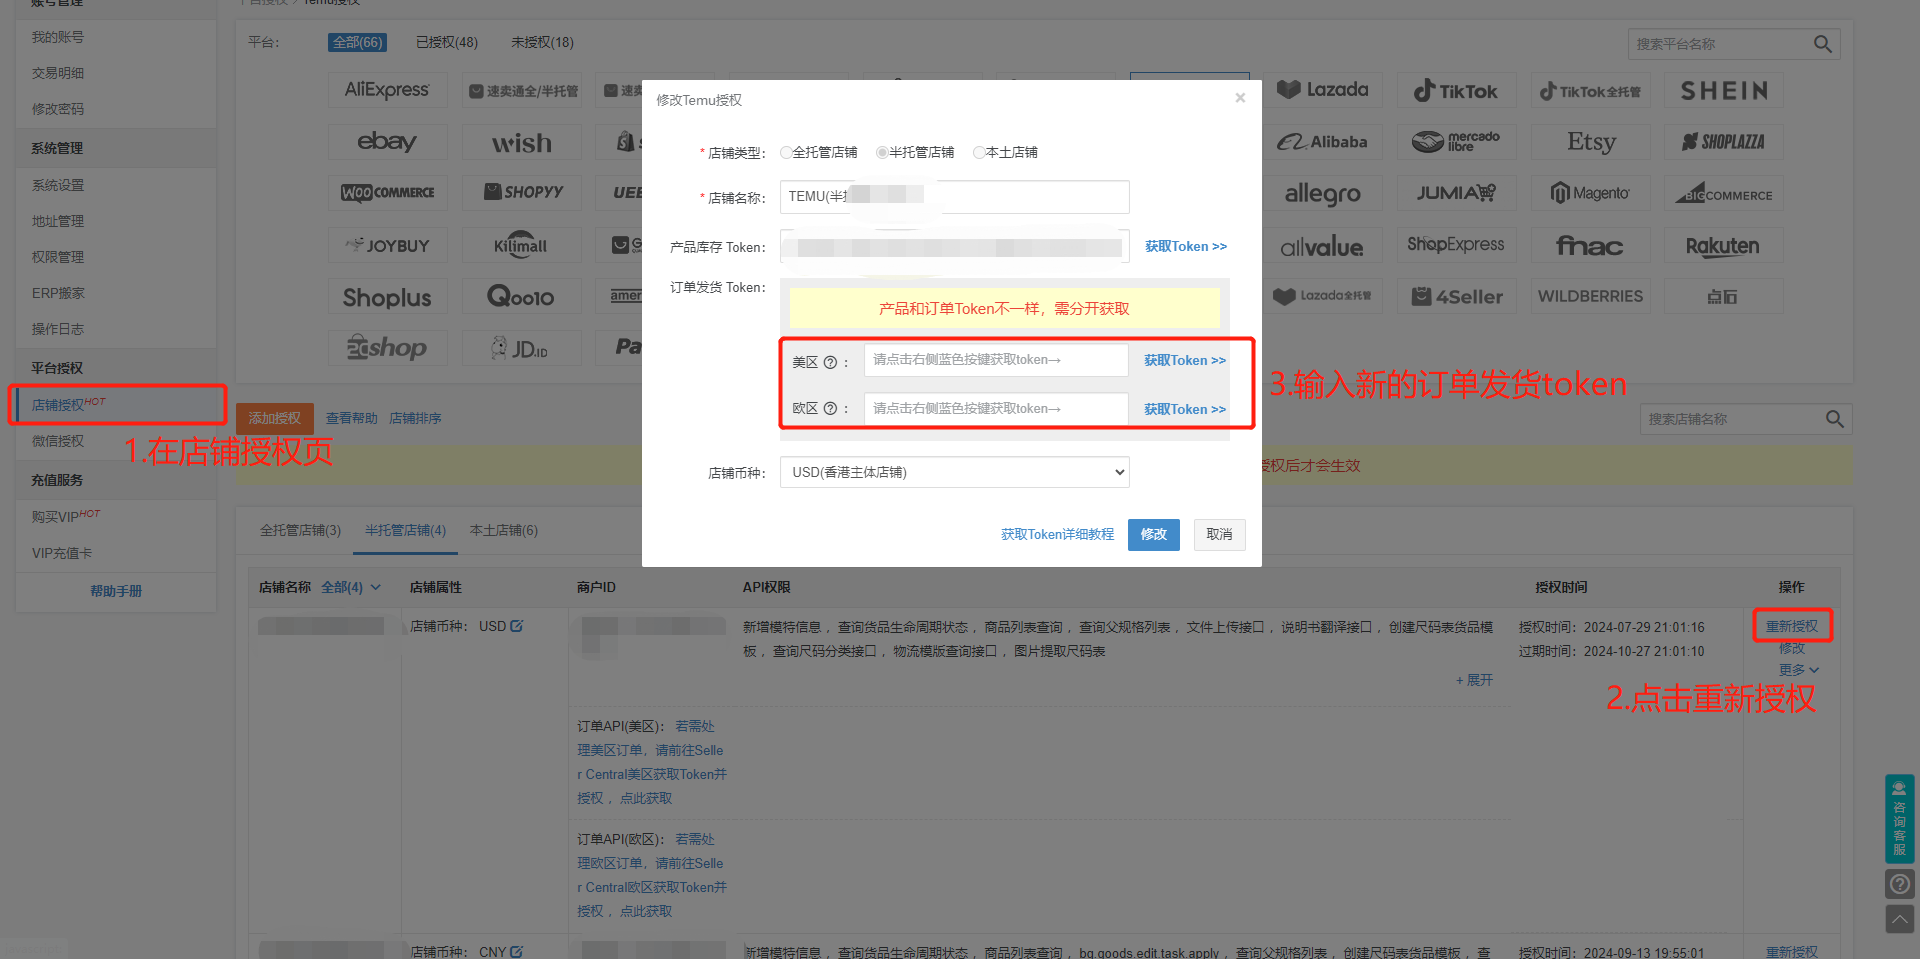Click 获取Token for 产品库存 Token
The image size is (1920, 959).
pos(1186,246)
